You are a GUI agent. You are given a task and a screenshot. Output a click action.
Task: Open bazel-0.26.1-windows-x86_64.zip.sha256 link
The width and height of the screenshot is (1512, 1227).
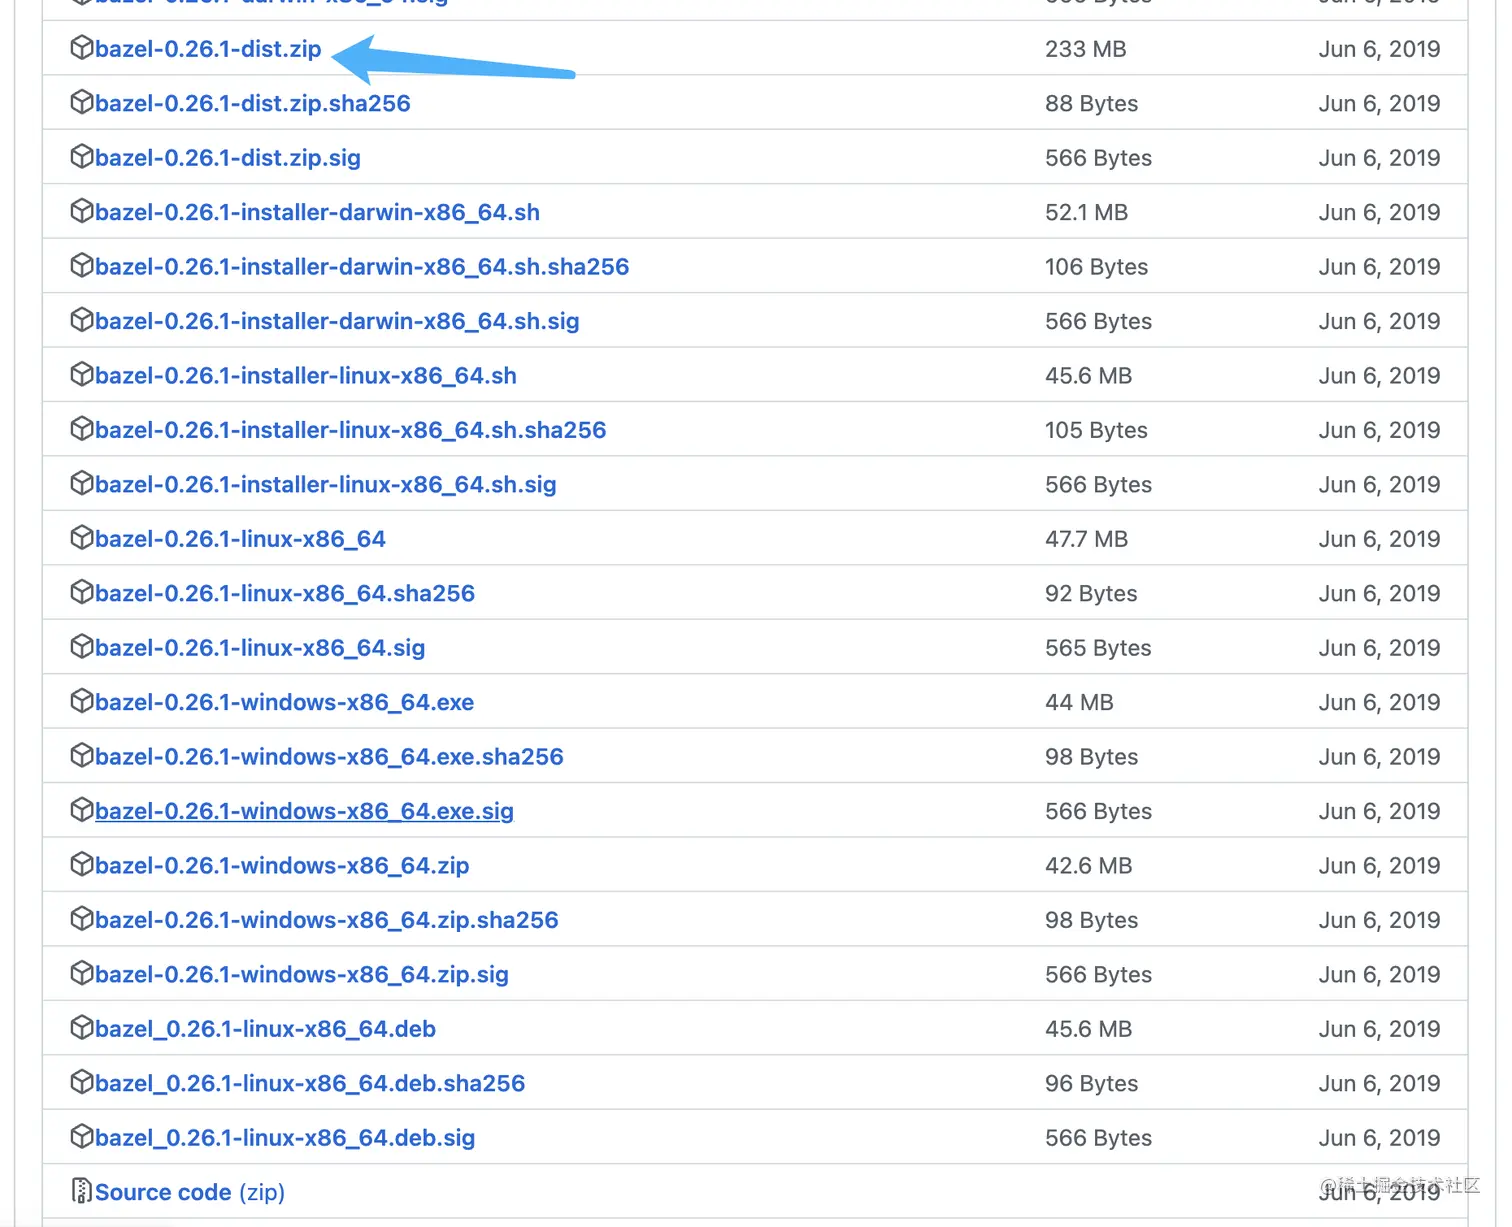coord(327,920)
